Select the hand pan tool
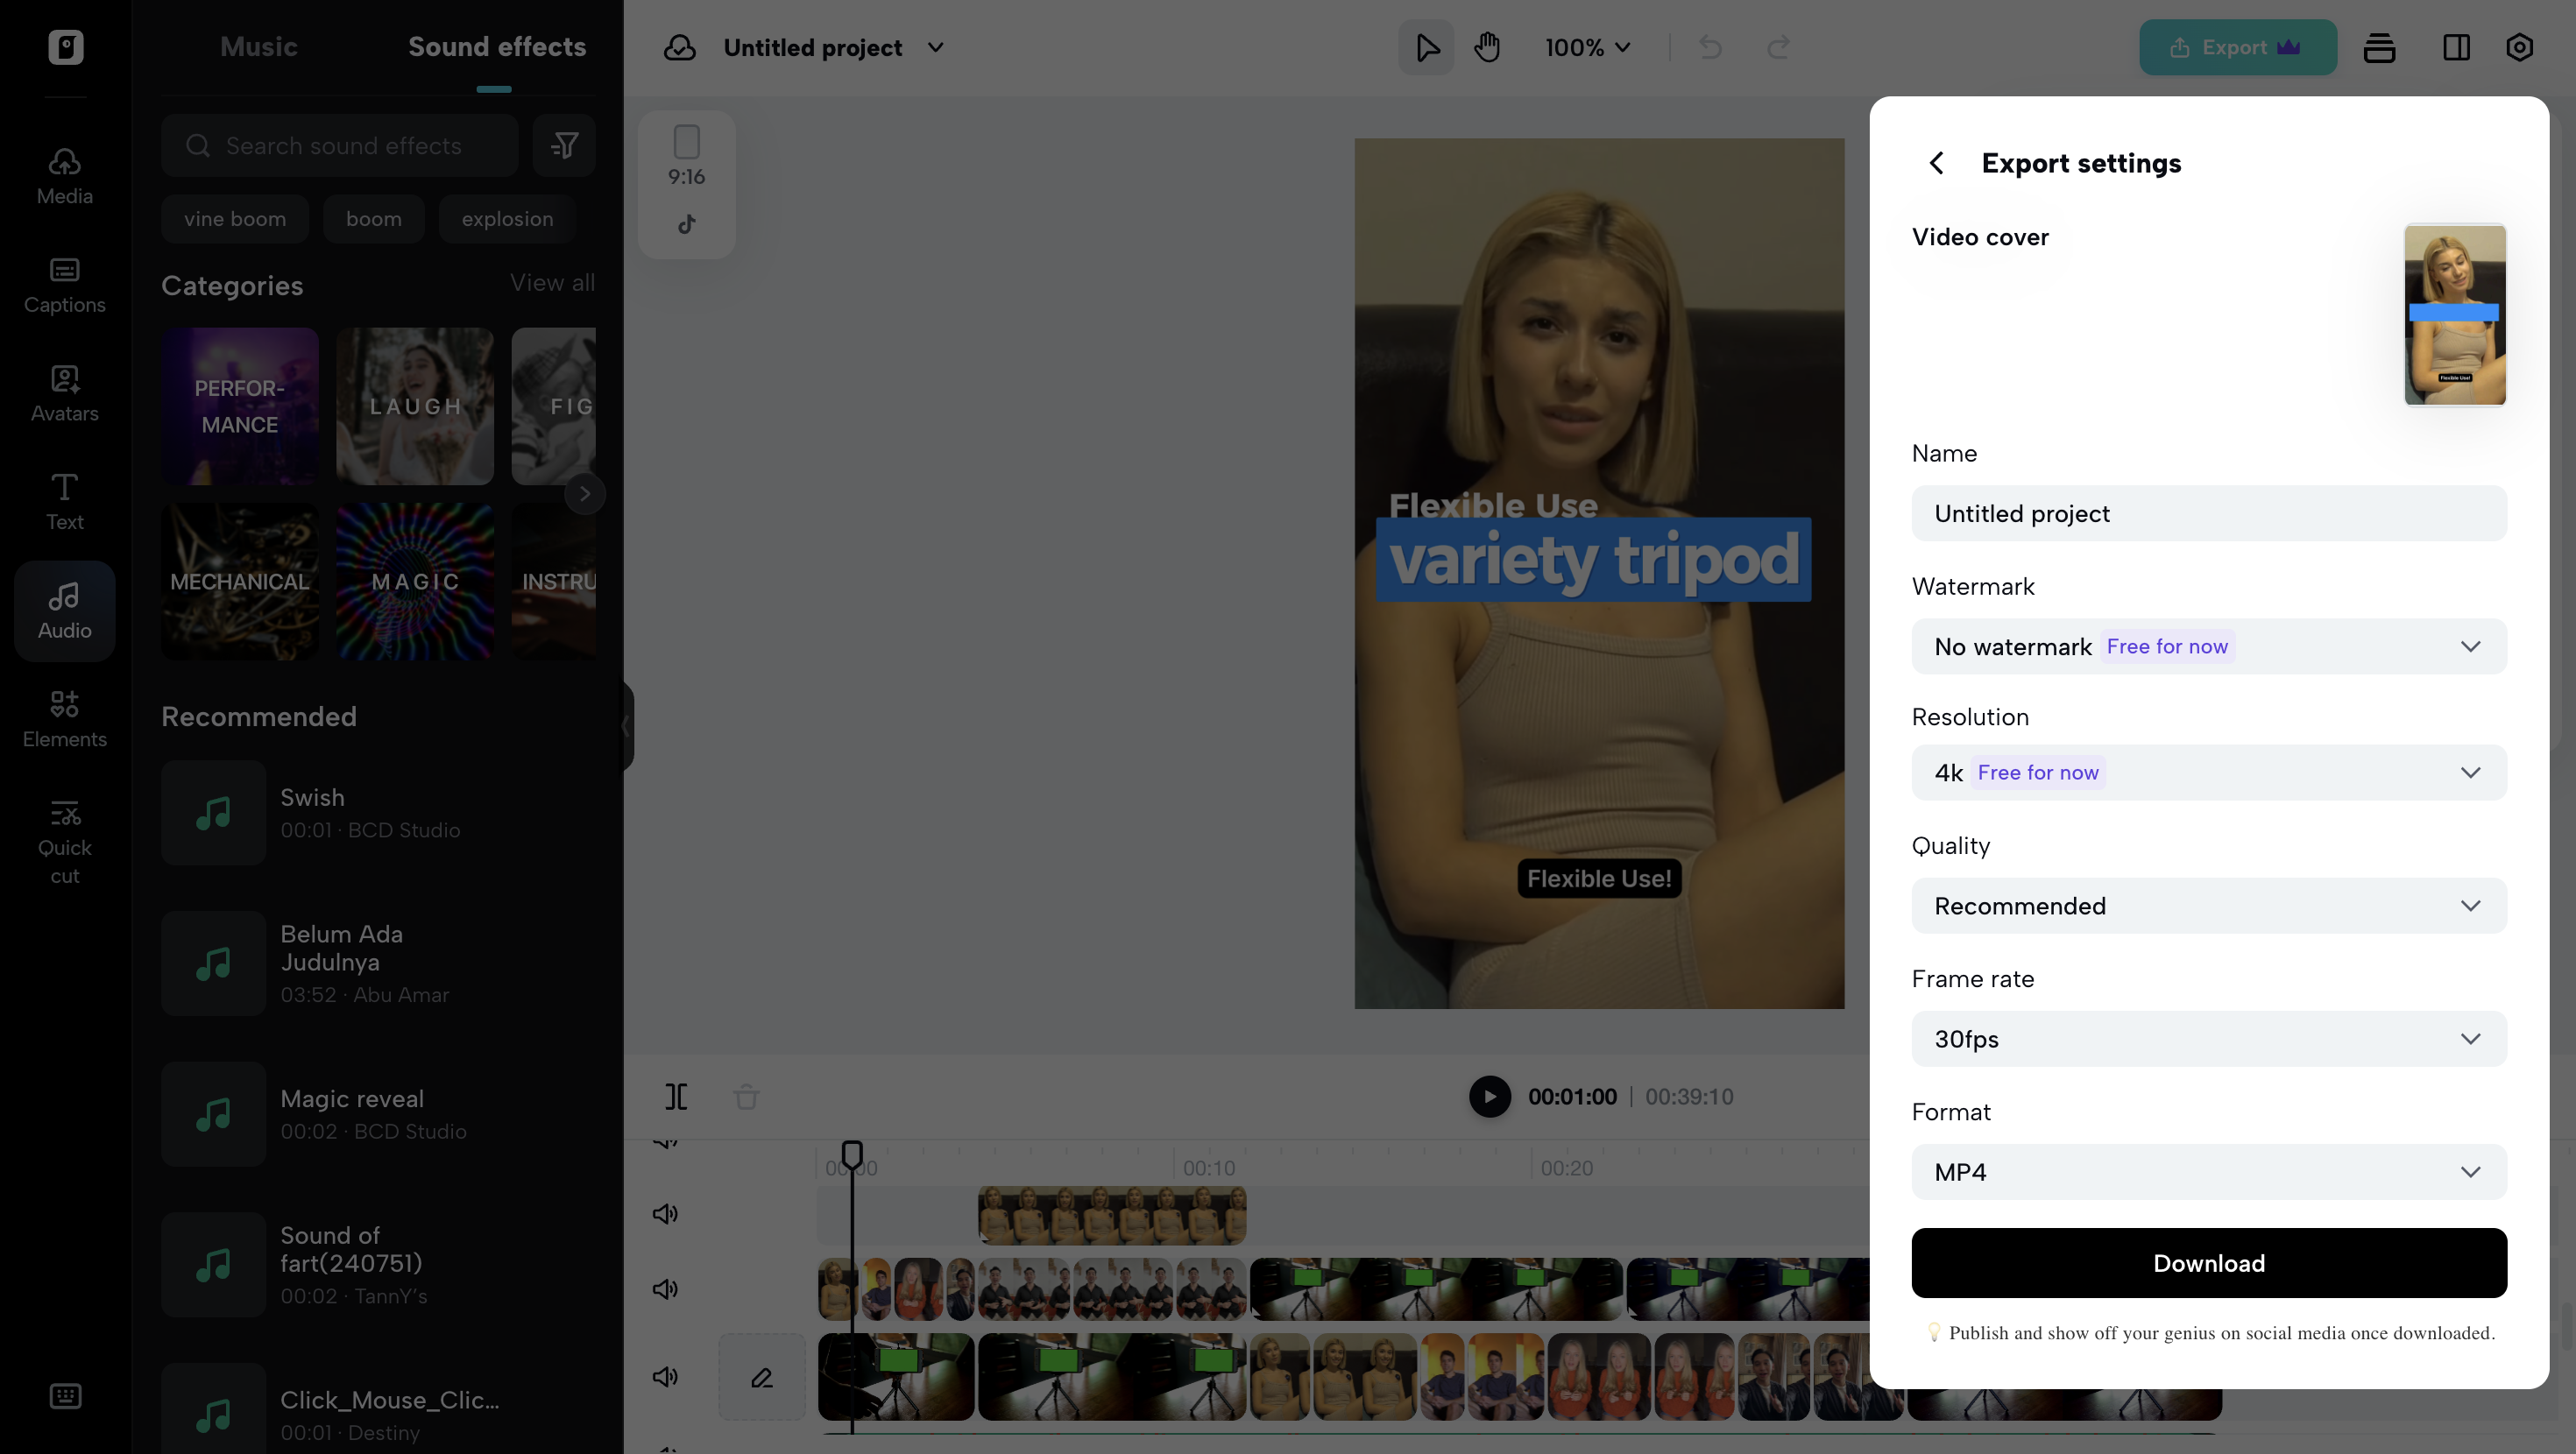2576x1454 pixels. pyautogui.click(x=1487, y=47)
